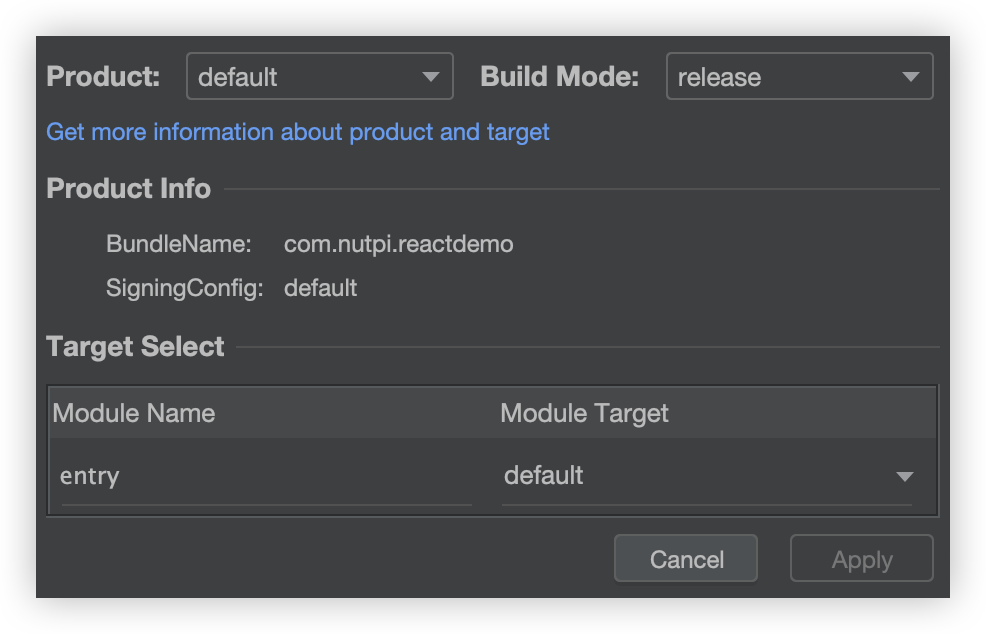
Task: Click the Module Target row's arrow icon
Action: pos(905,477)
